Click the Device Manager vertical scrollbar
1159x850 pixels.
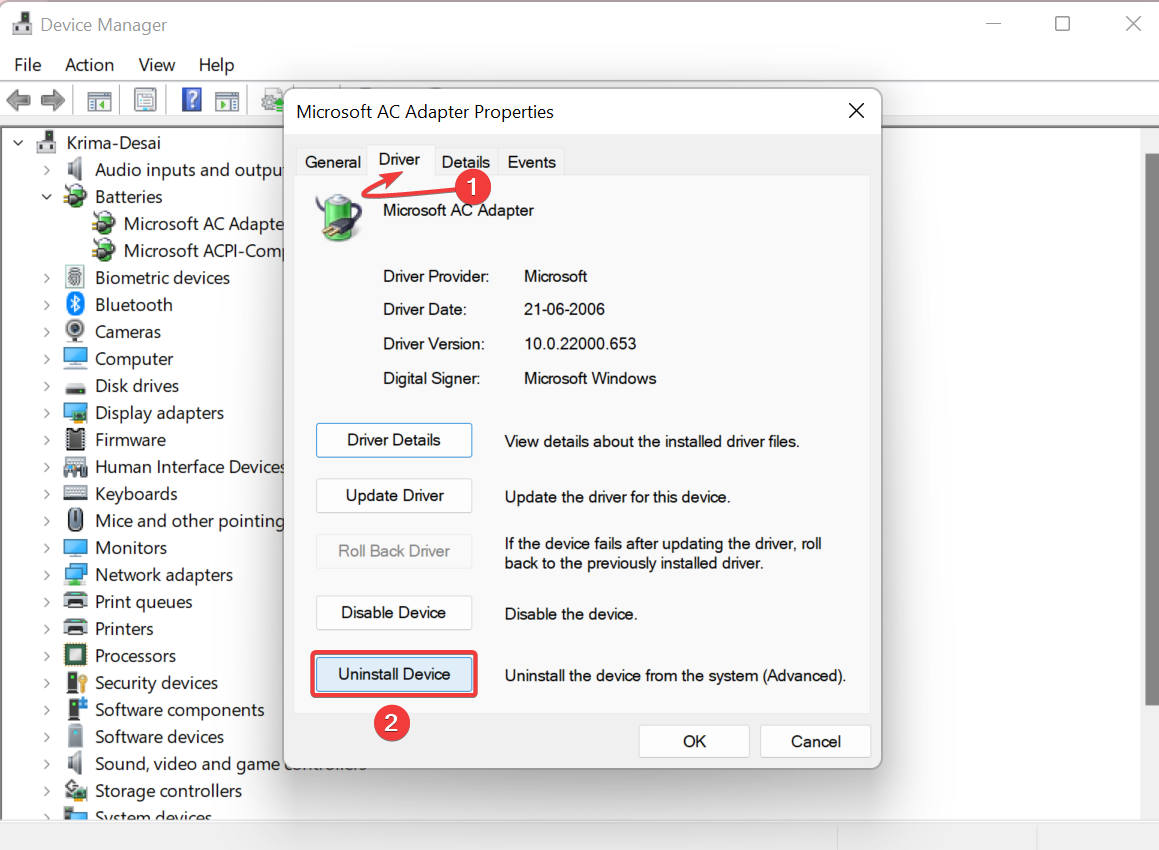(1152, 429)
